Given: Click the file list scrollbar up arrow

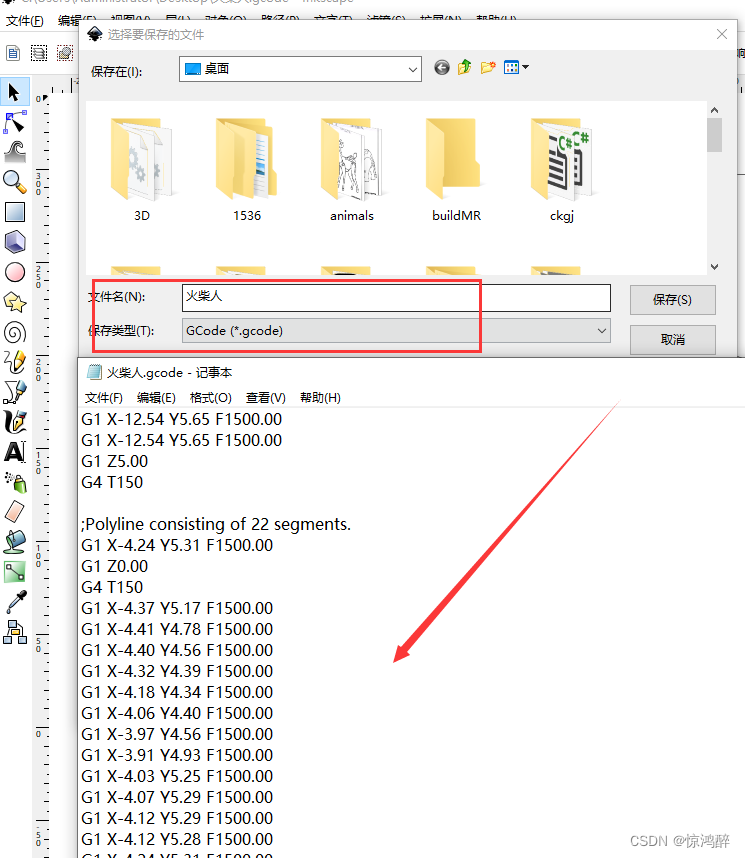Looking at the screenshot, I should 714,110.
